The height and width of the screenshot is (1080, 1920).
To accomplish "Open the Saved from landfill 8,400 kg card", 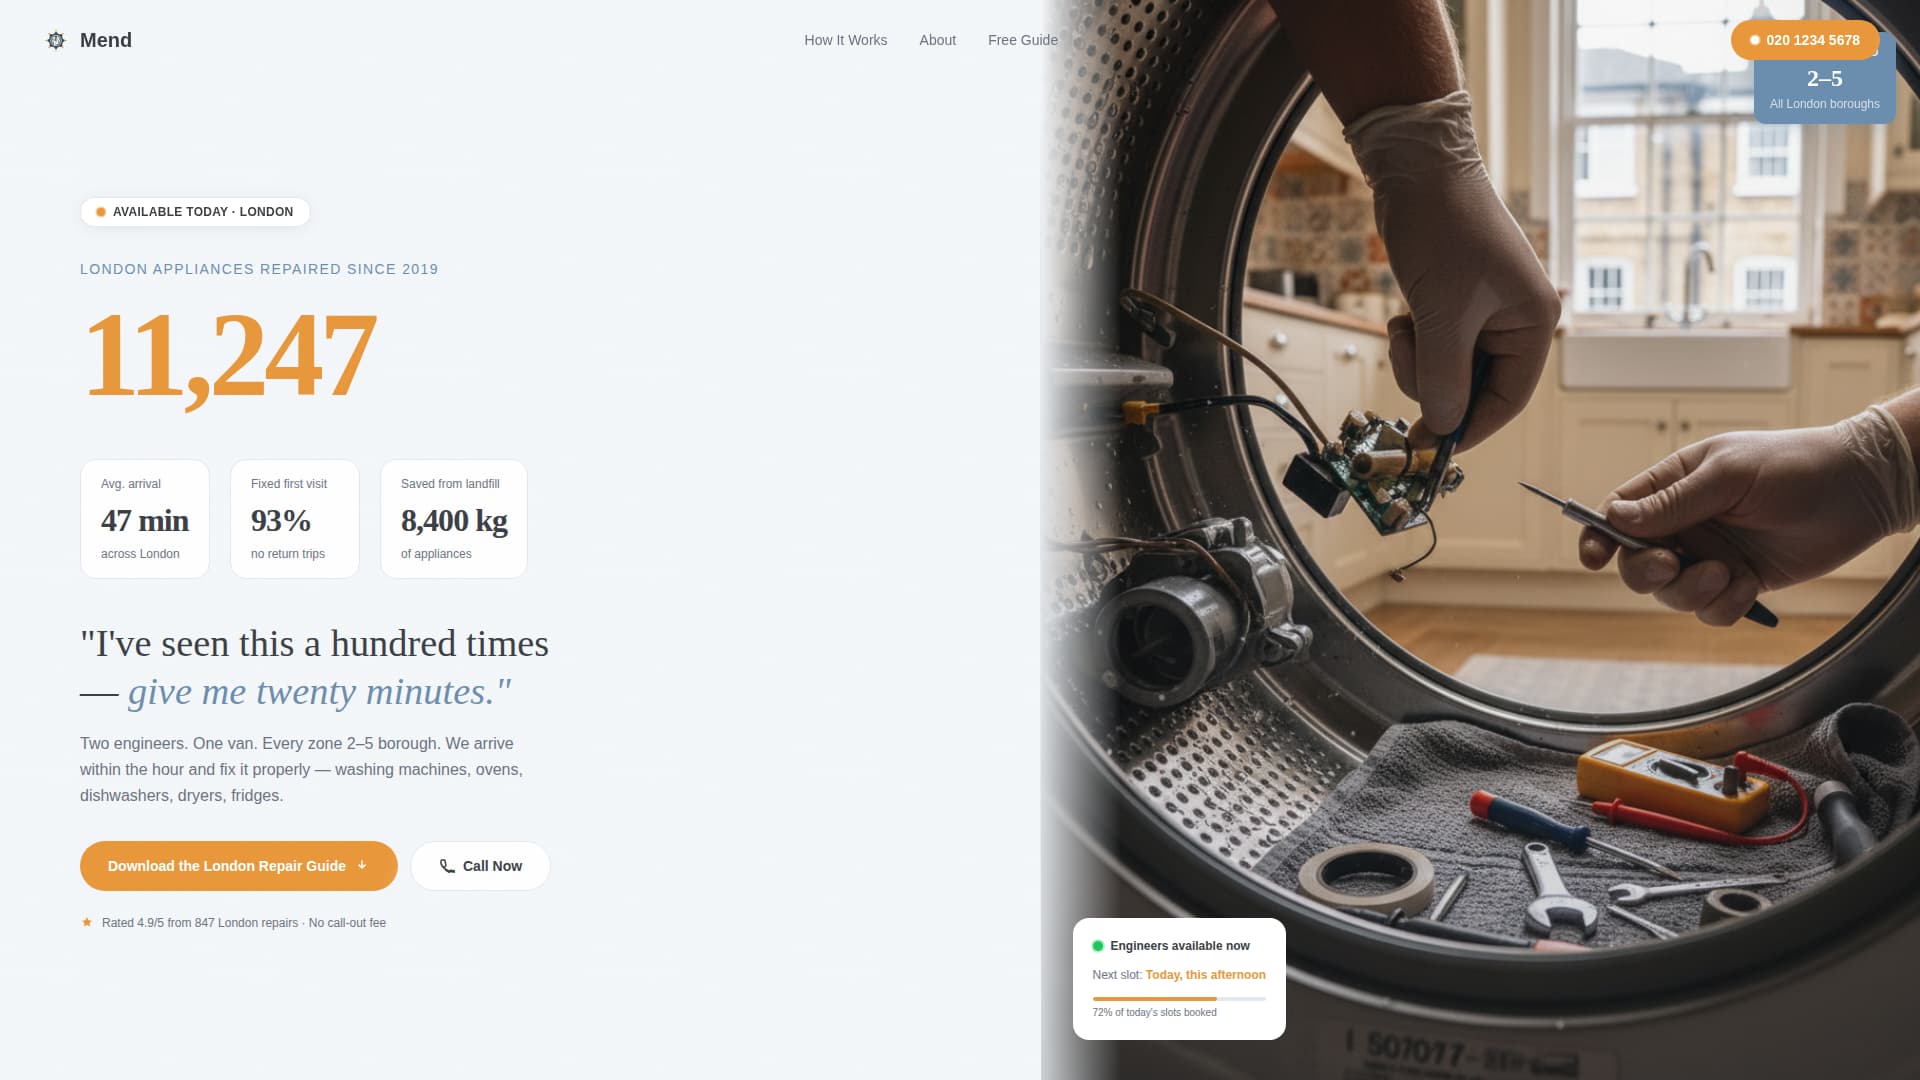I will (x=454, y=519).
